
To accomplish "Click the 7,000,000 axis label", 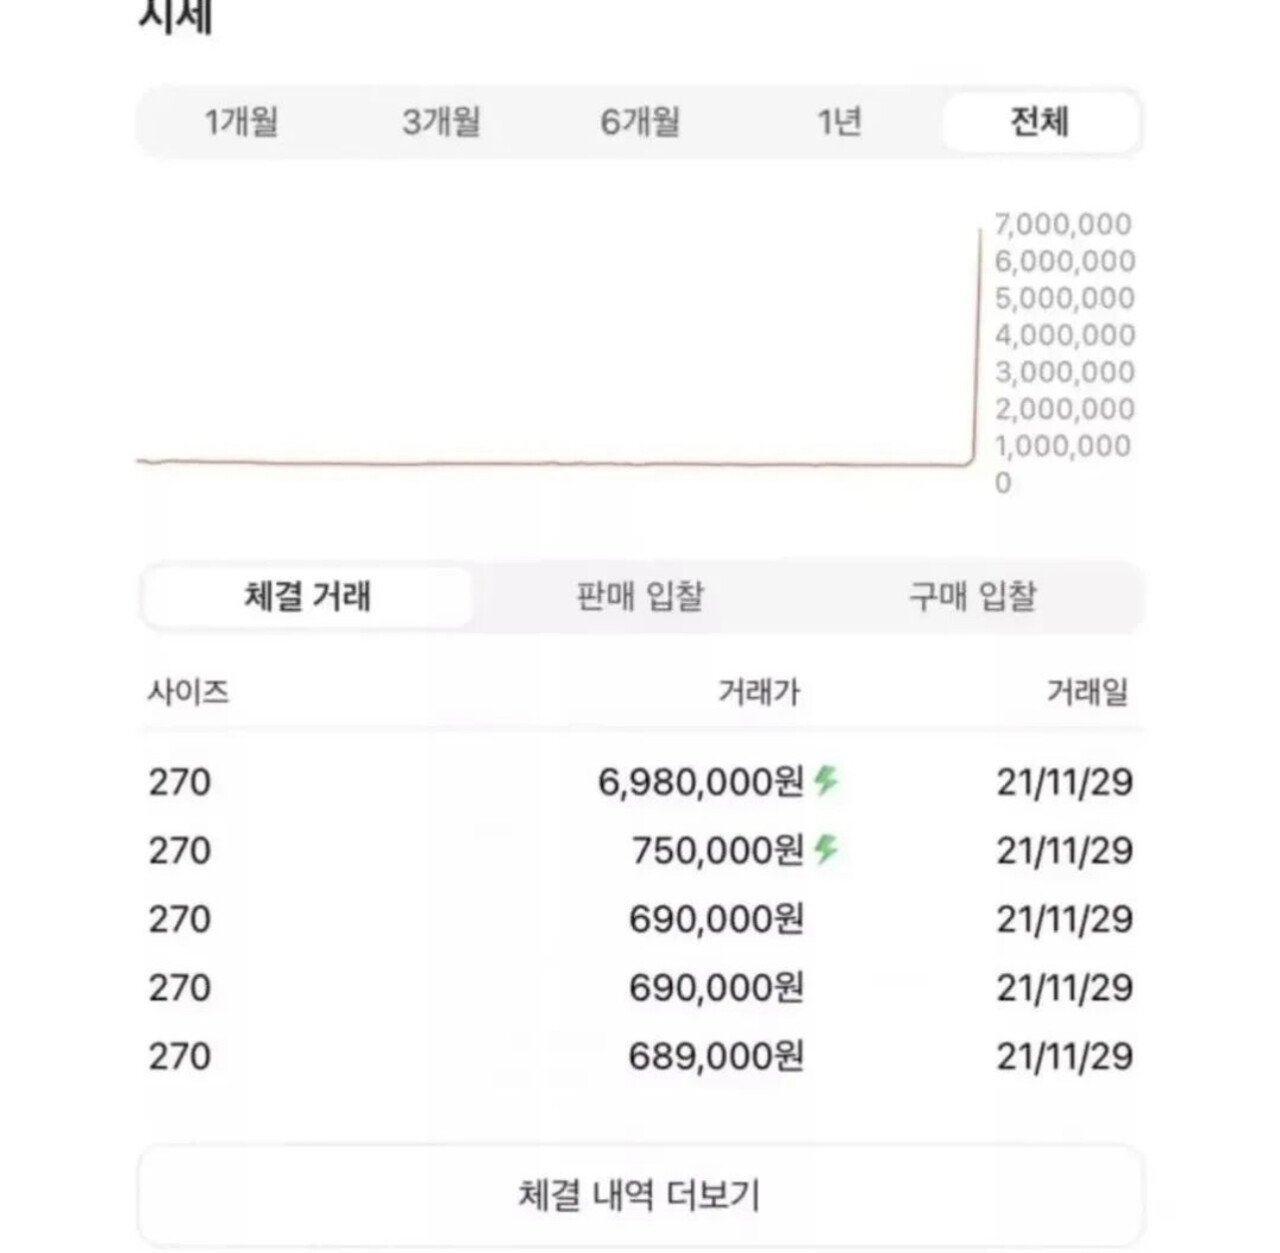I will pos(1063,224).
